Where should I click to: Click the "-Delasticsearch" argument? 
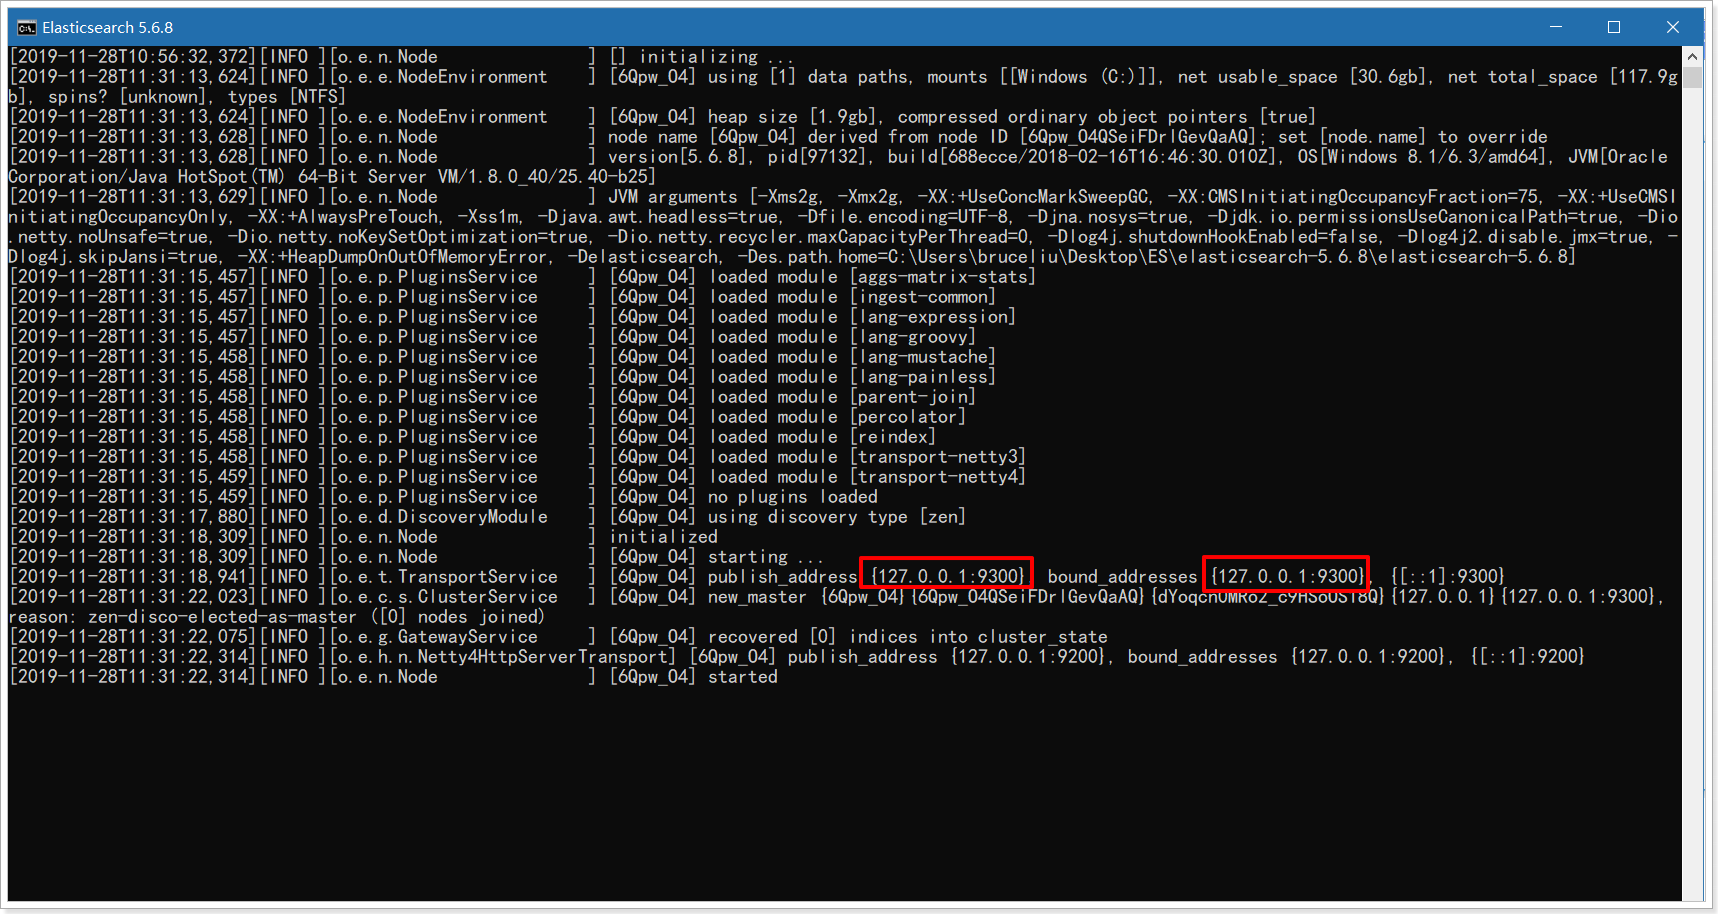coord(643,257)
